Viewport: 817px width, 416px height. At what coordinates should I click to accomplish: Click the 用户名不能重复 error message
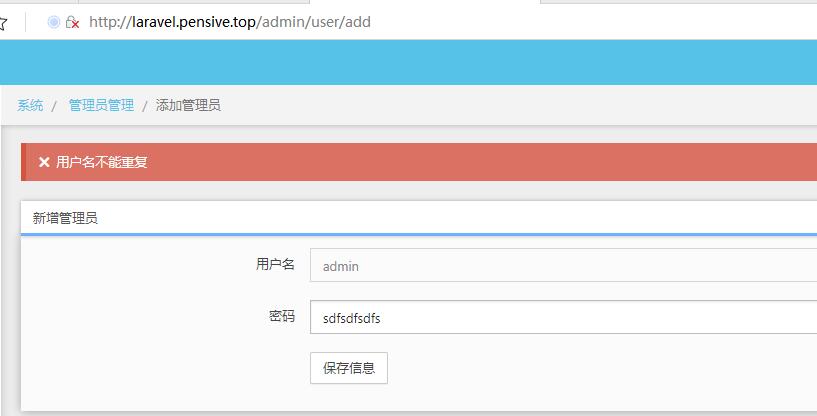coord(102,162)
